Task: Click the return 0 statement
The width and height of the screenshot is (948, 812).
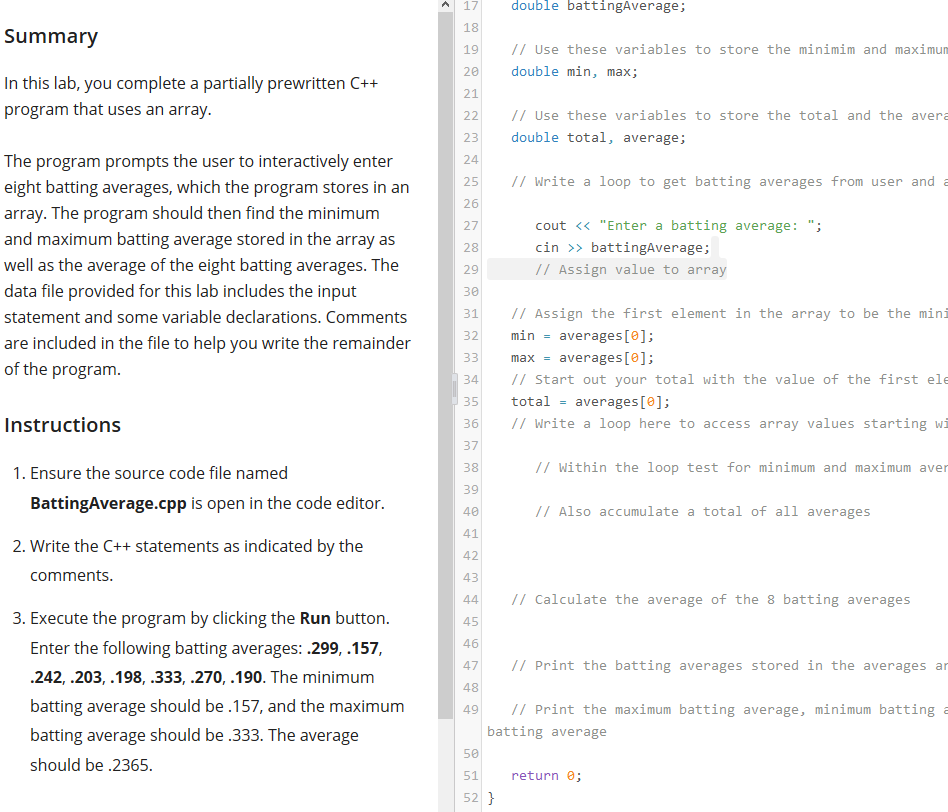Action: pyautogui.click(x=547, y=775)
